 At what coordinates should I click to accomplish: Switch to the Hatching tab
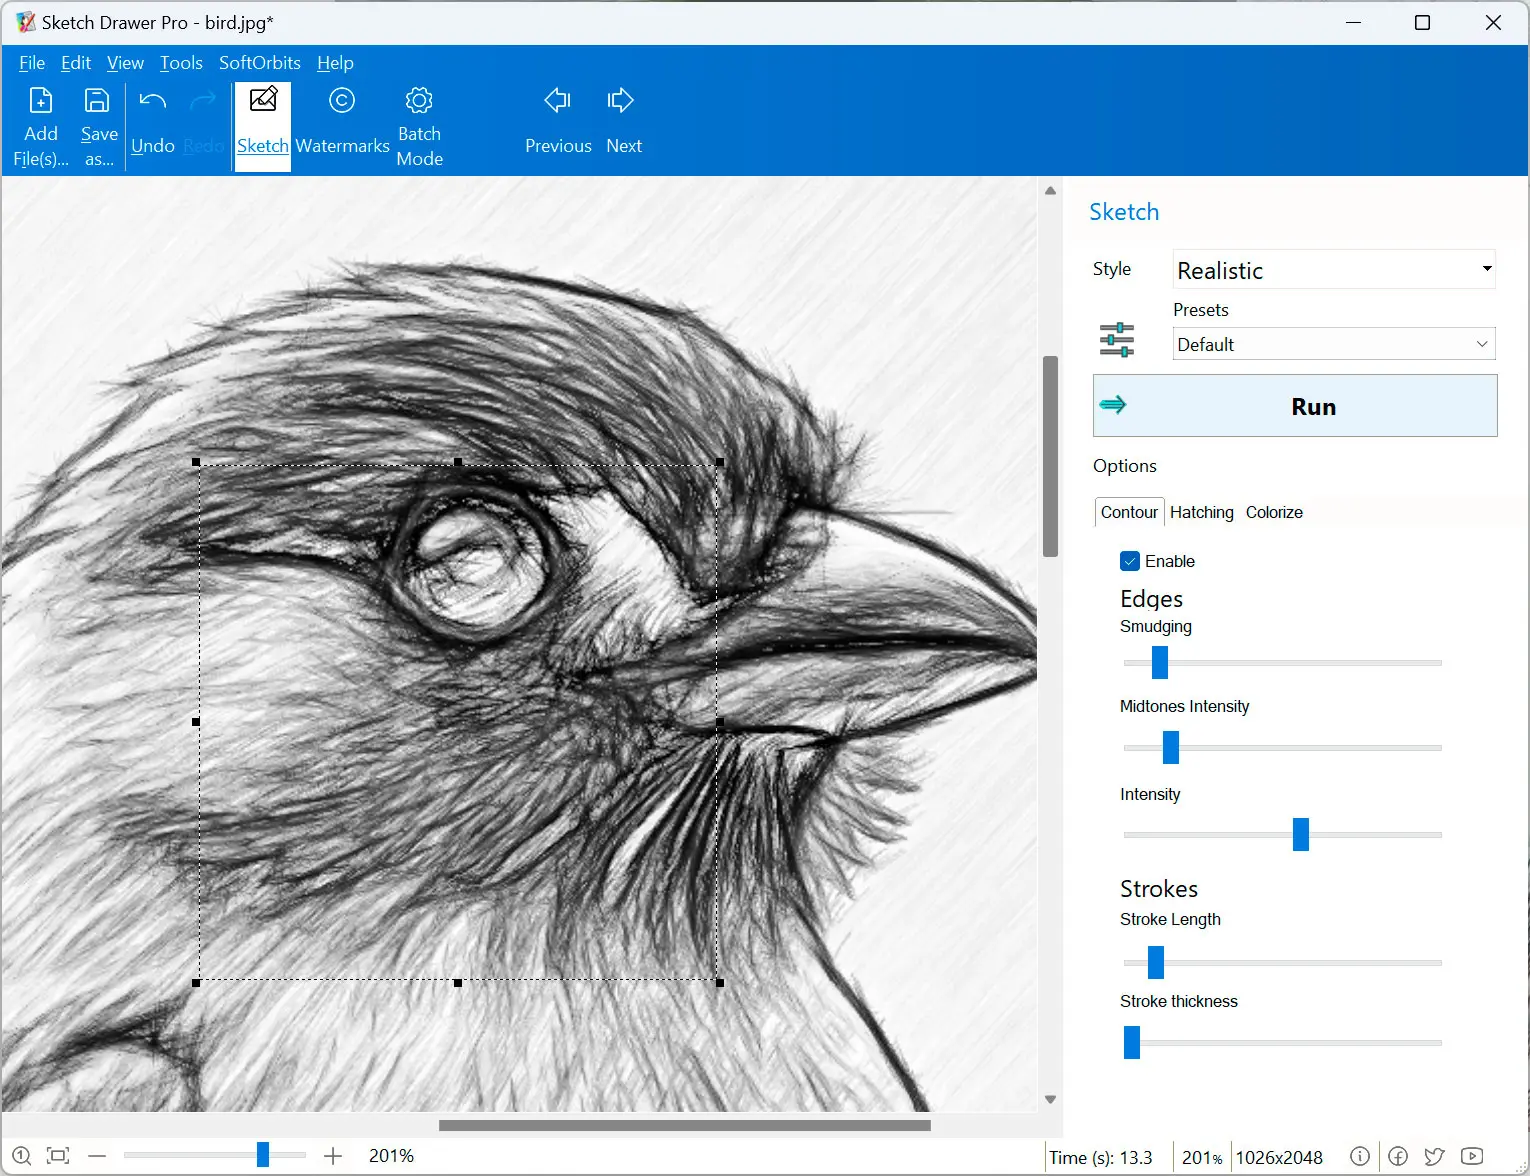[1201, 512]
